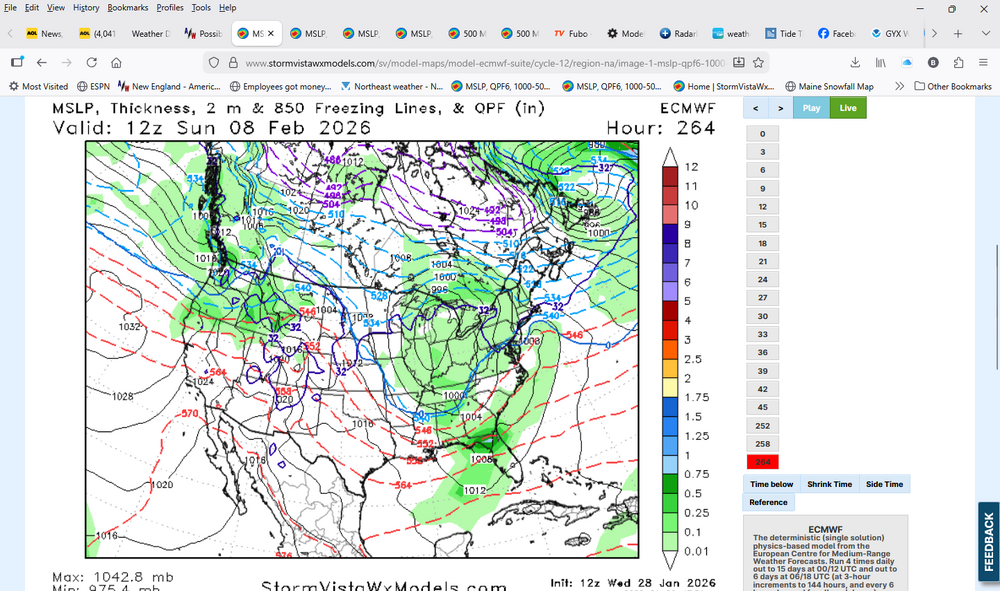
Task: Select forecast hour 252
Action: pyautogui.click(x=762, y=425)
